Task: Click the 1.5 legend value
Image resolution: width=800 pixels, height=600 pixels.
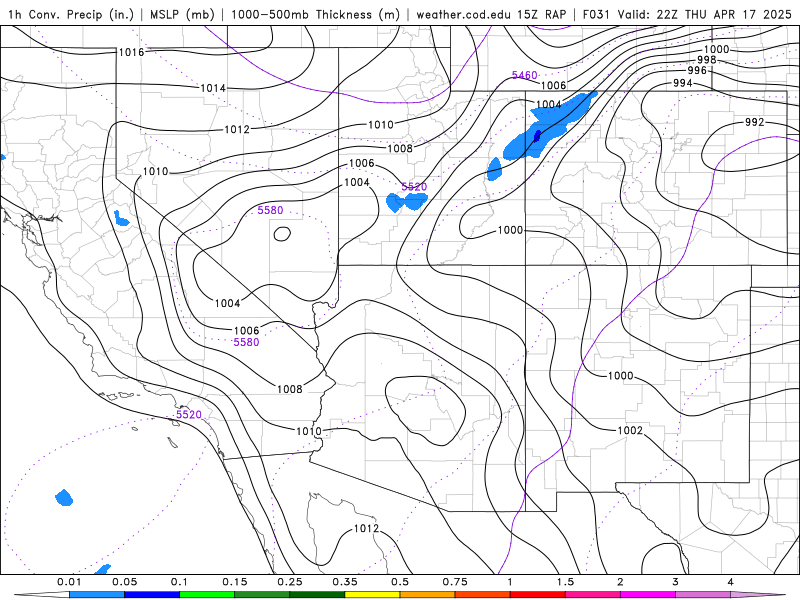Action: (x=565, y=582)
